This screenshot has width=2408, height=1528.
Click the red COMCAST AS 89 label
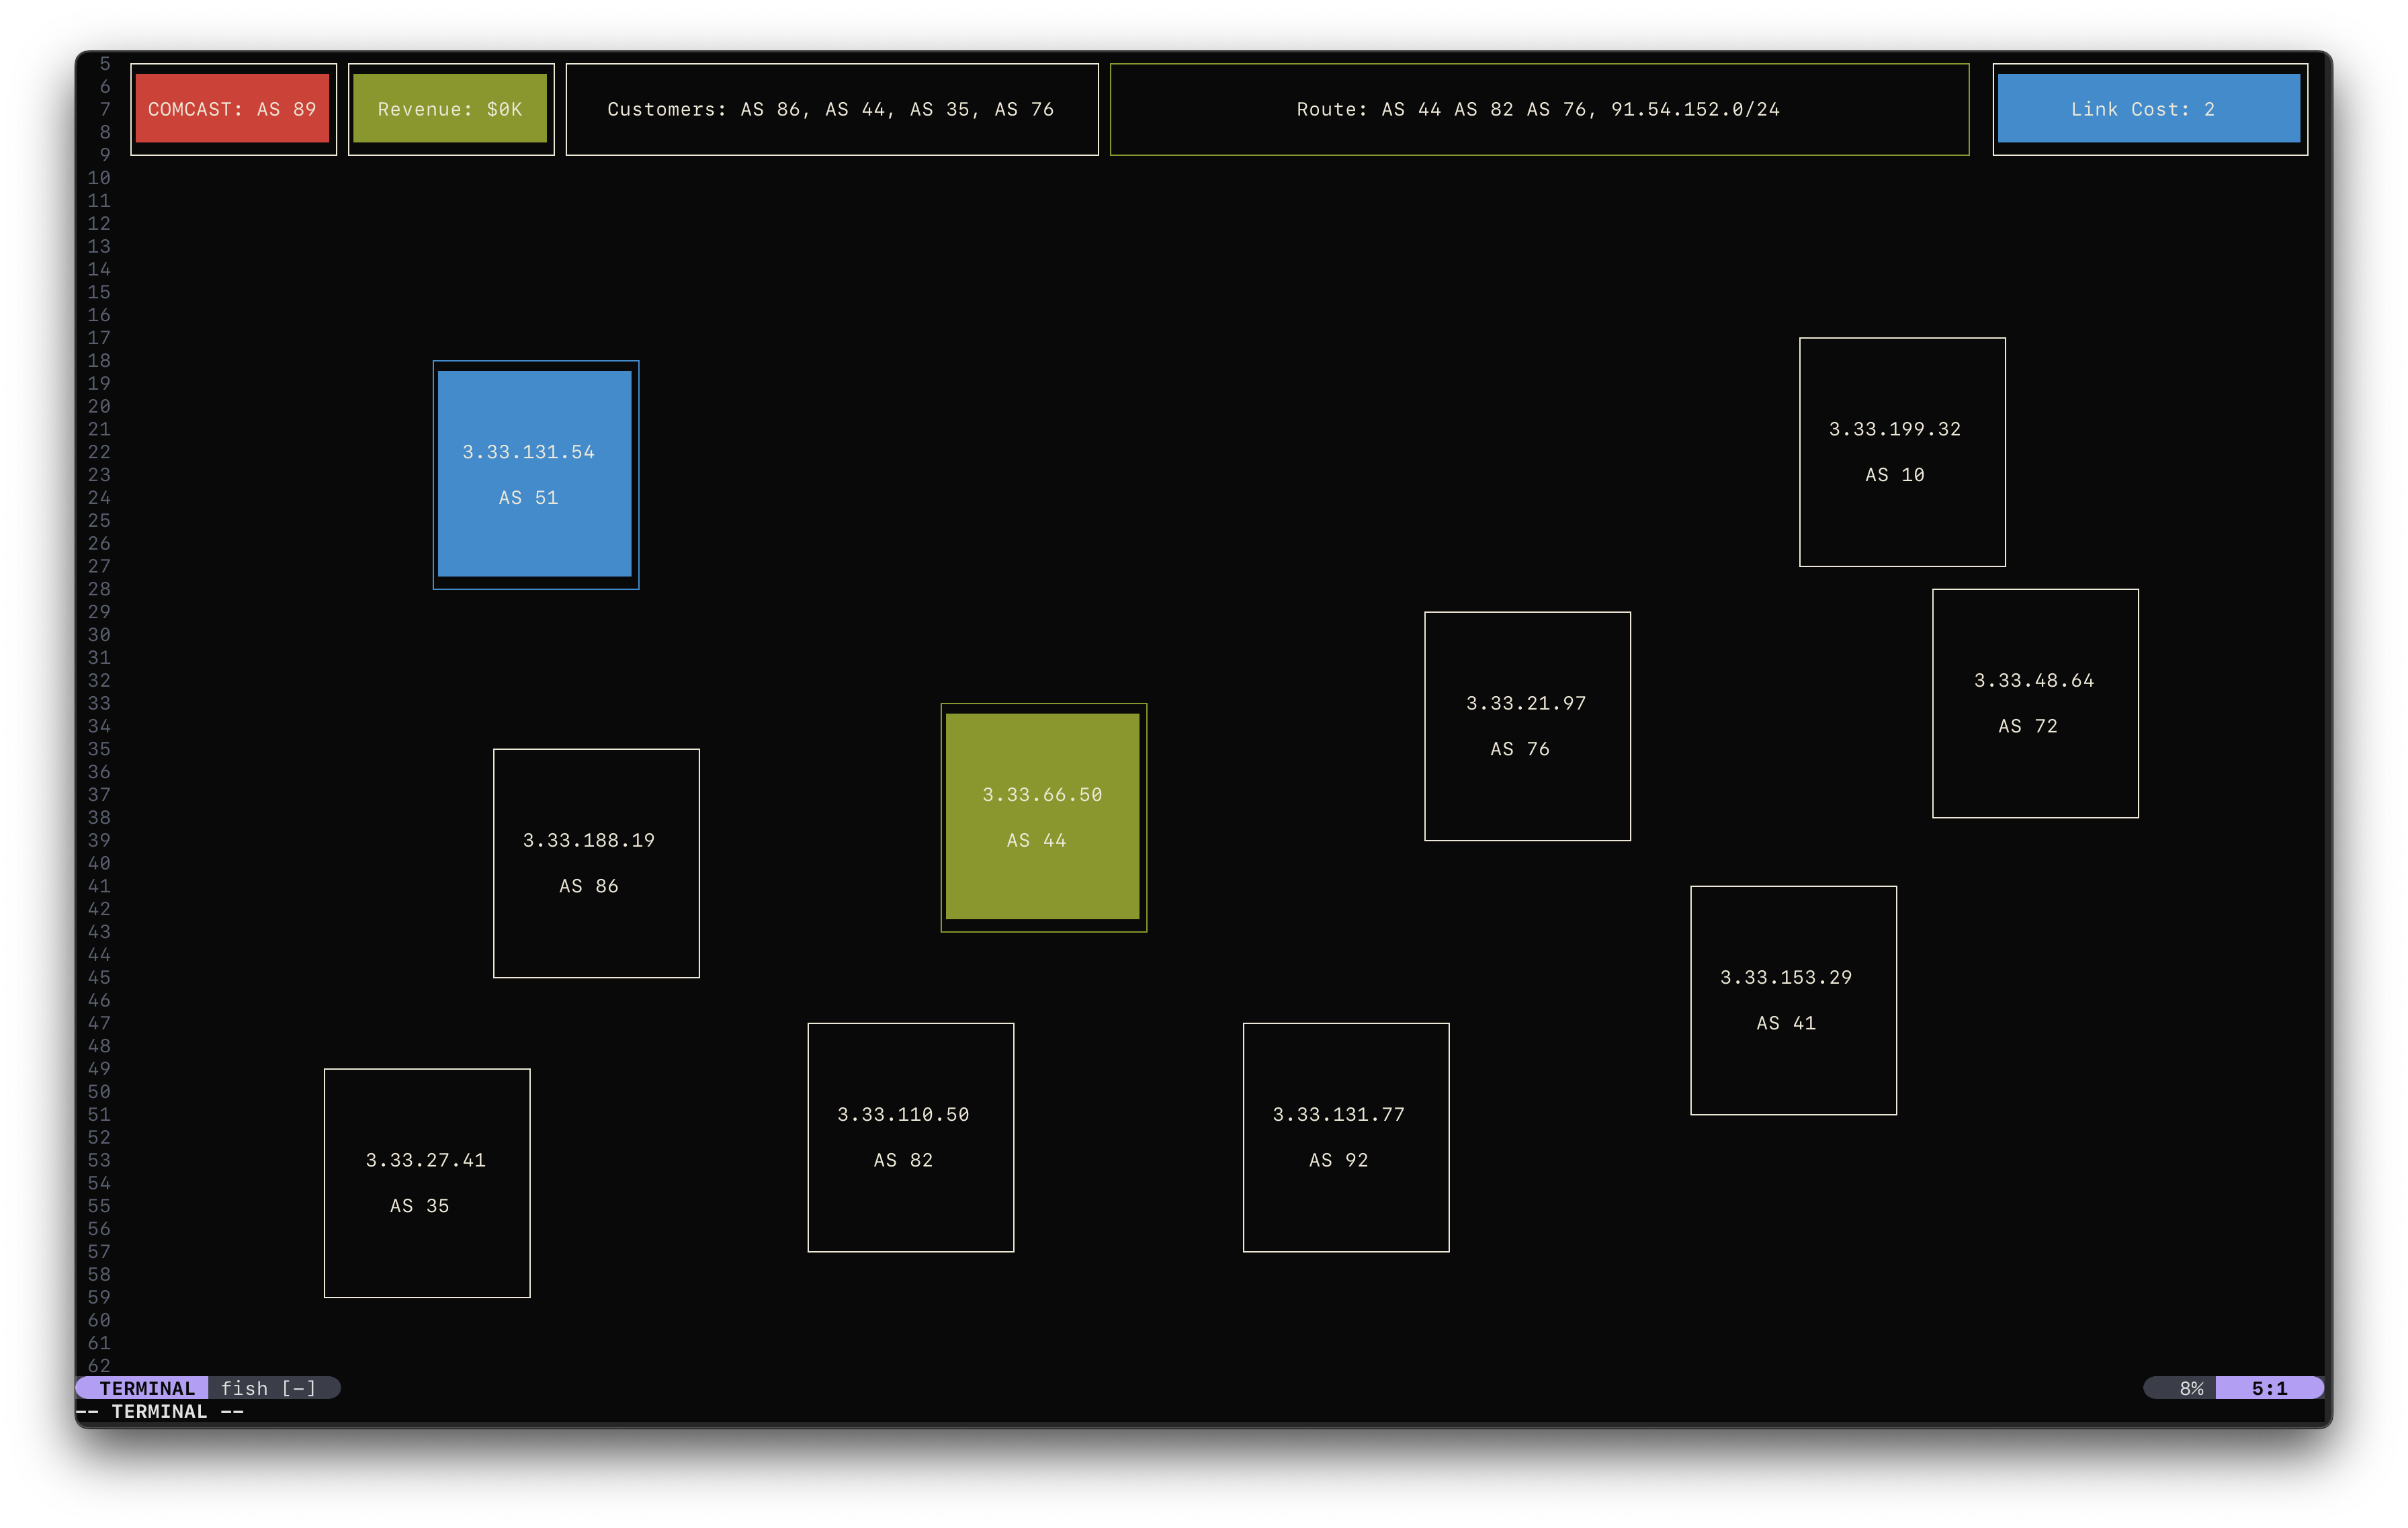(x=232, y=109)
